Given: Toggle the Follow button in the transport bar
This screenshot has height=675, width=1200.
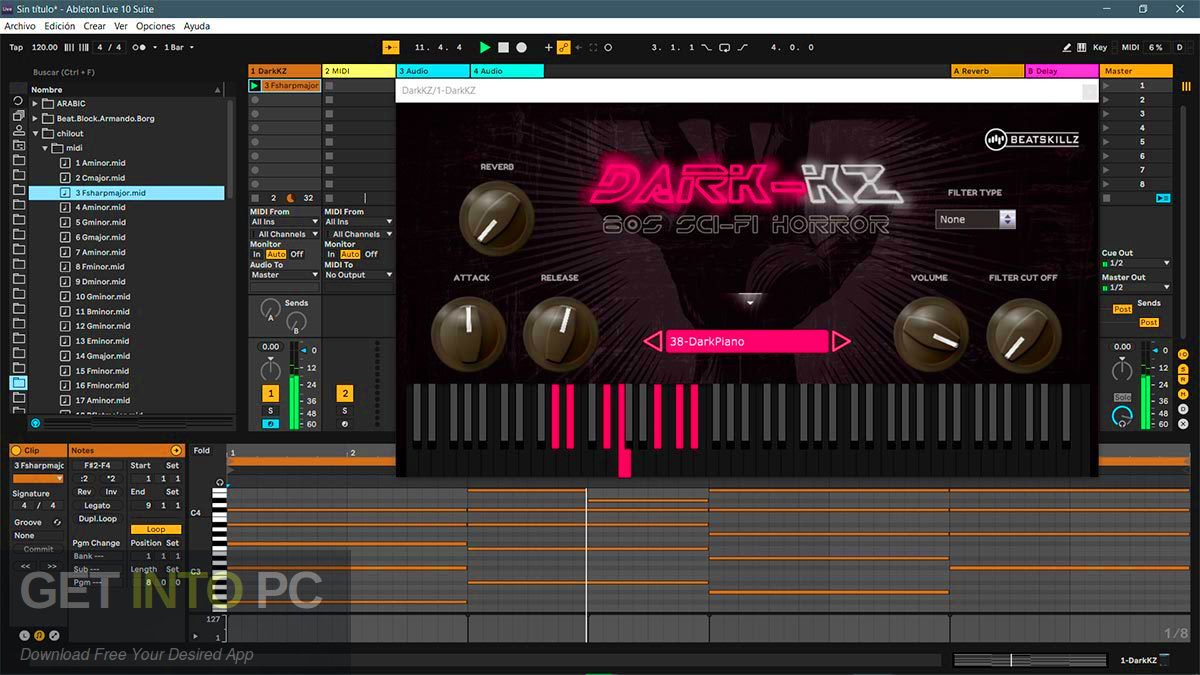Looking at the screenshot, I should (391, 47).
